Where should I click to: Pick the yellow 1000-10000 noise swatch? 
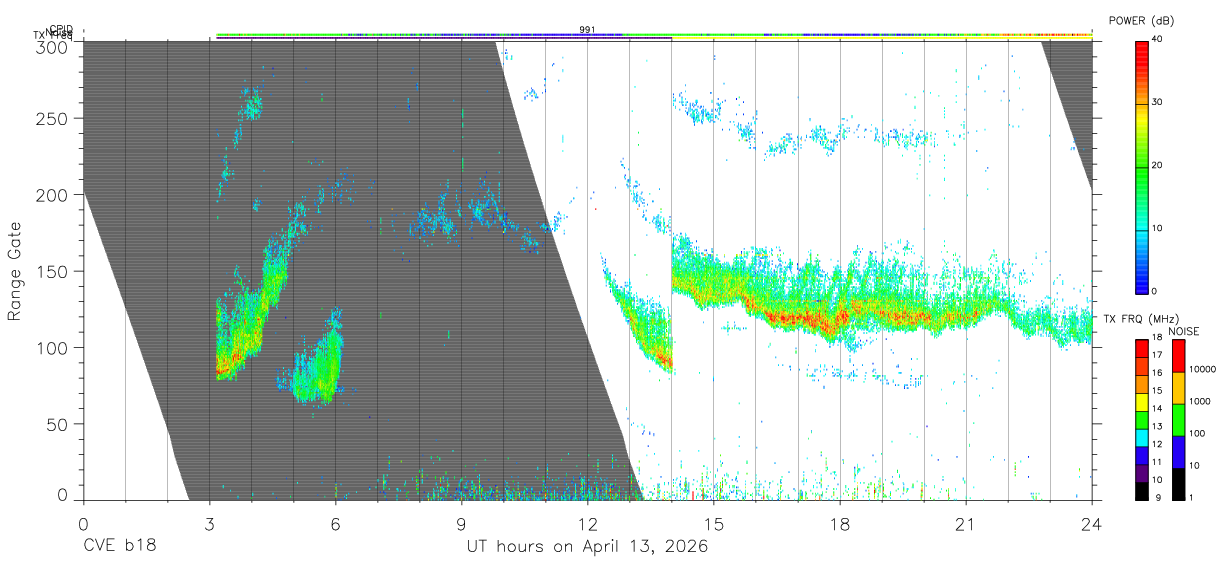[1178, 388]
